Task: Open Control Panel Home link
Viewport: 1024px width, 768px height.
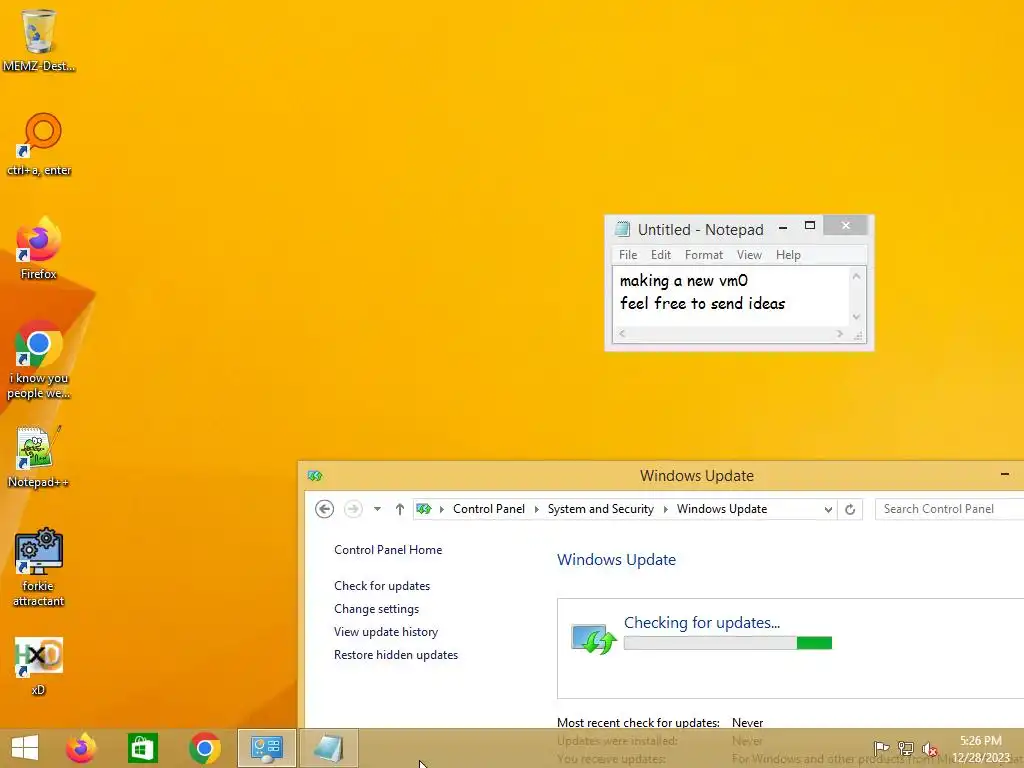Action: point(388,550)
